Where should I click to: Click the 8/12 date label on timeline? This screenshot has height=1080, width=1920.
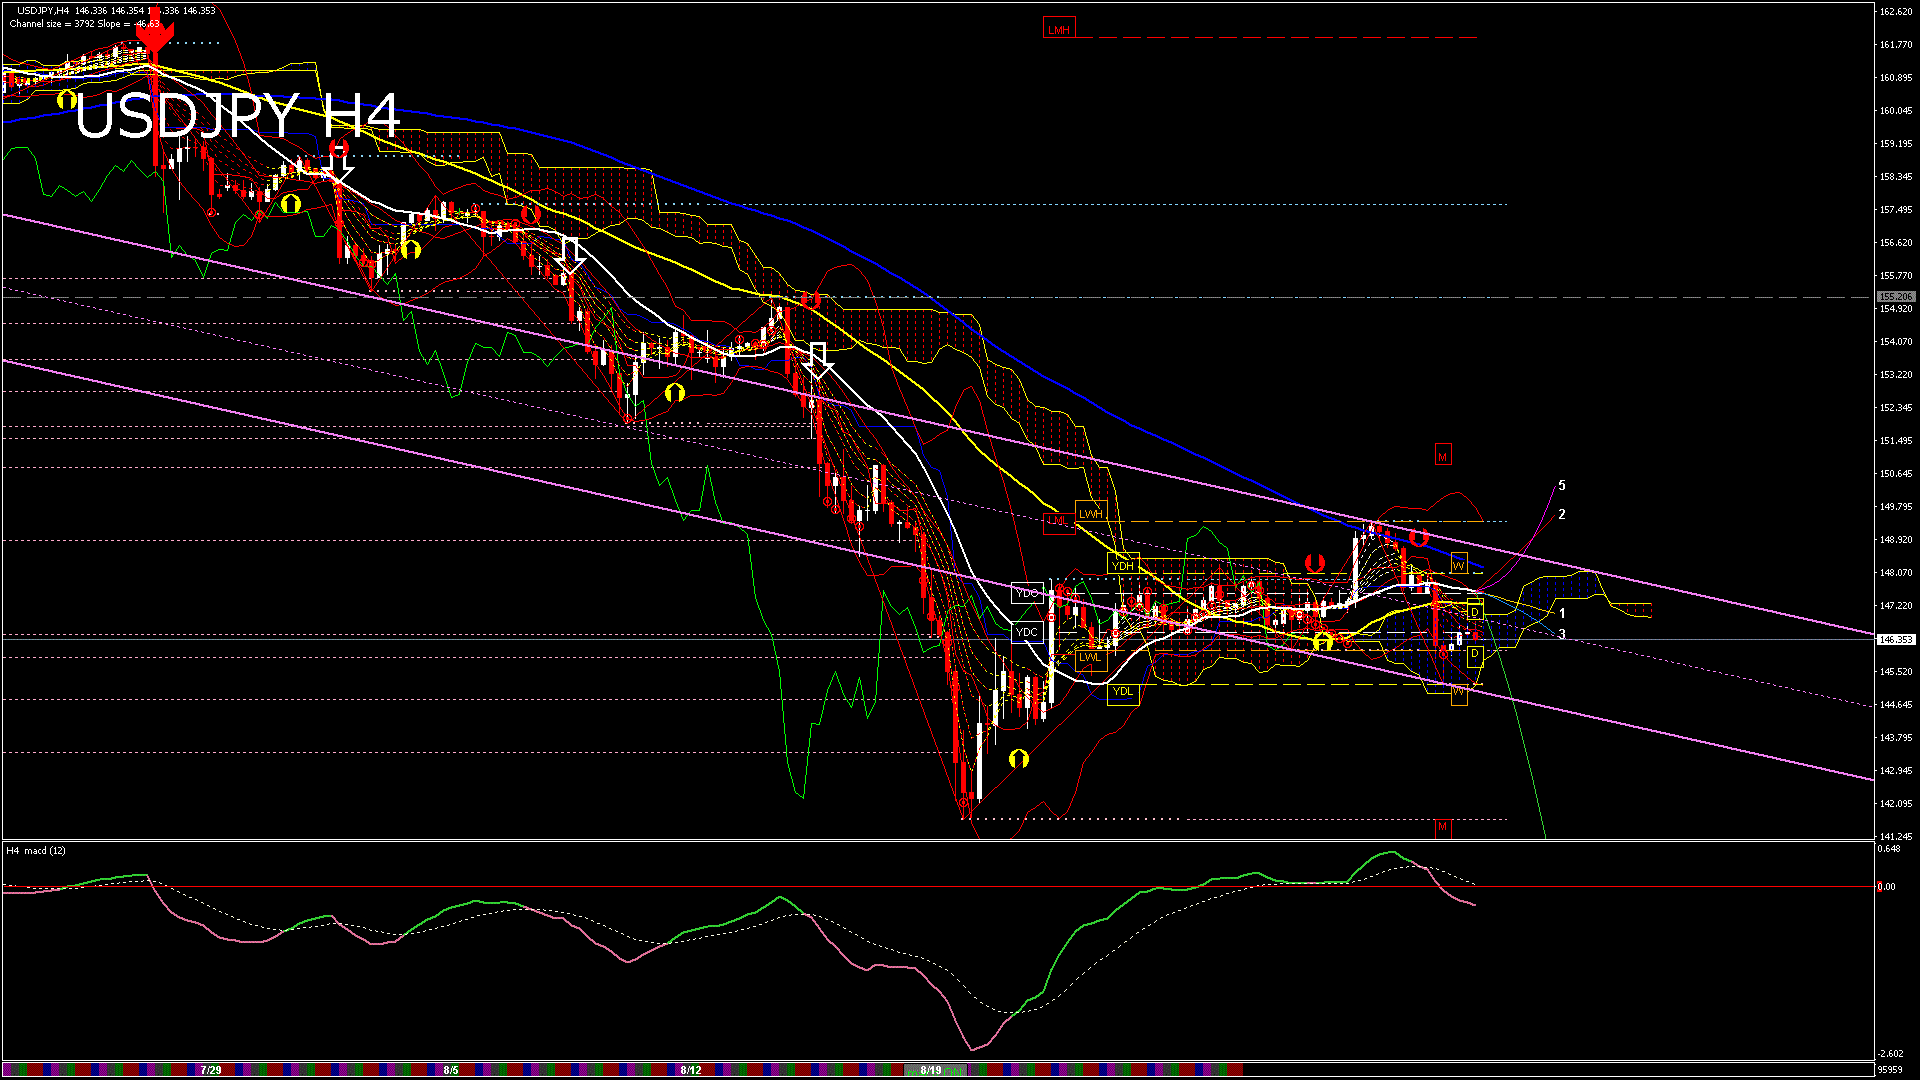click(x=690, y=1070)
